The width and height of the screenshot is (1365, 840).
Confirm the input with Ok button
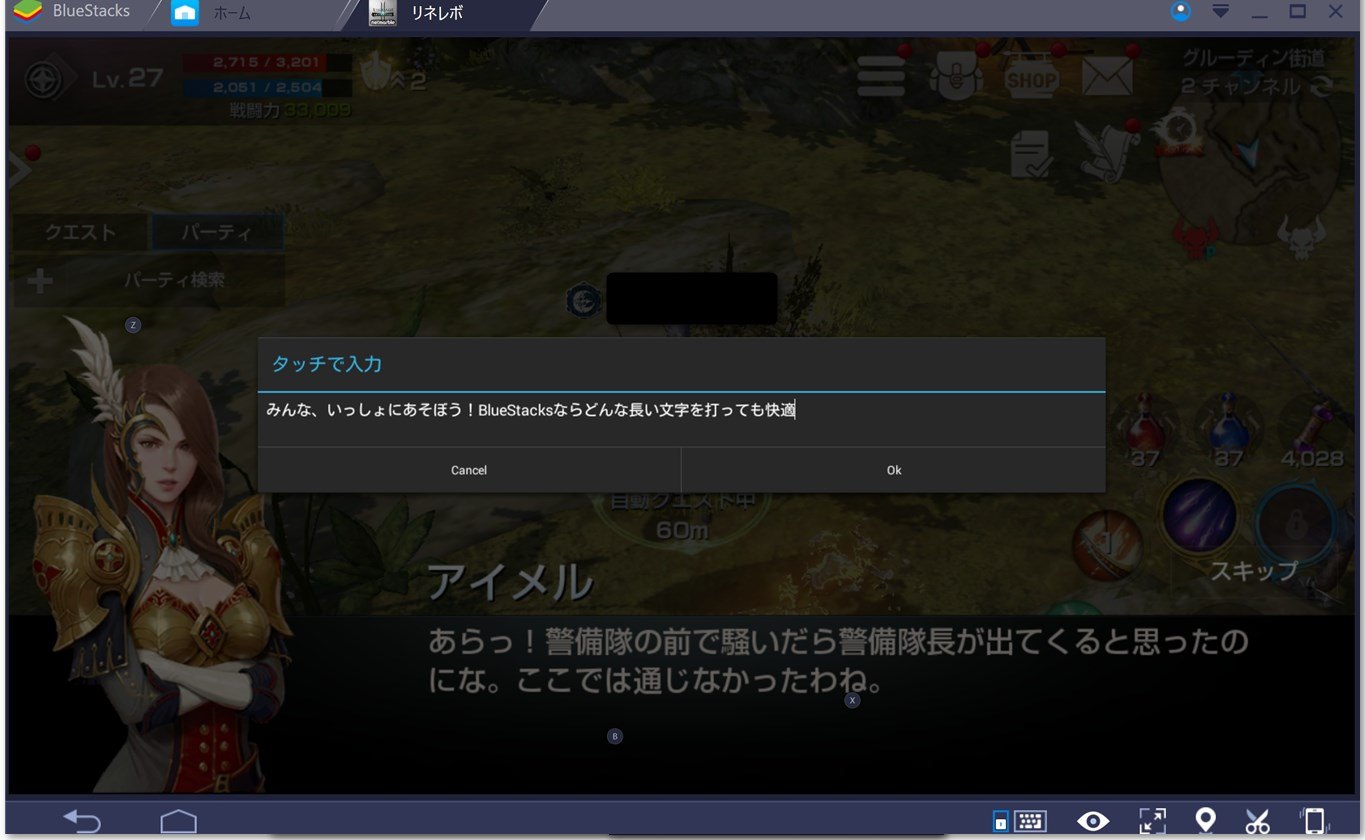[x=894, y=470]
